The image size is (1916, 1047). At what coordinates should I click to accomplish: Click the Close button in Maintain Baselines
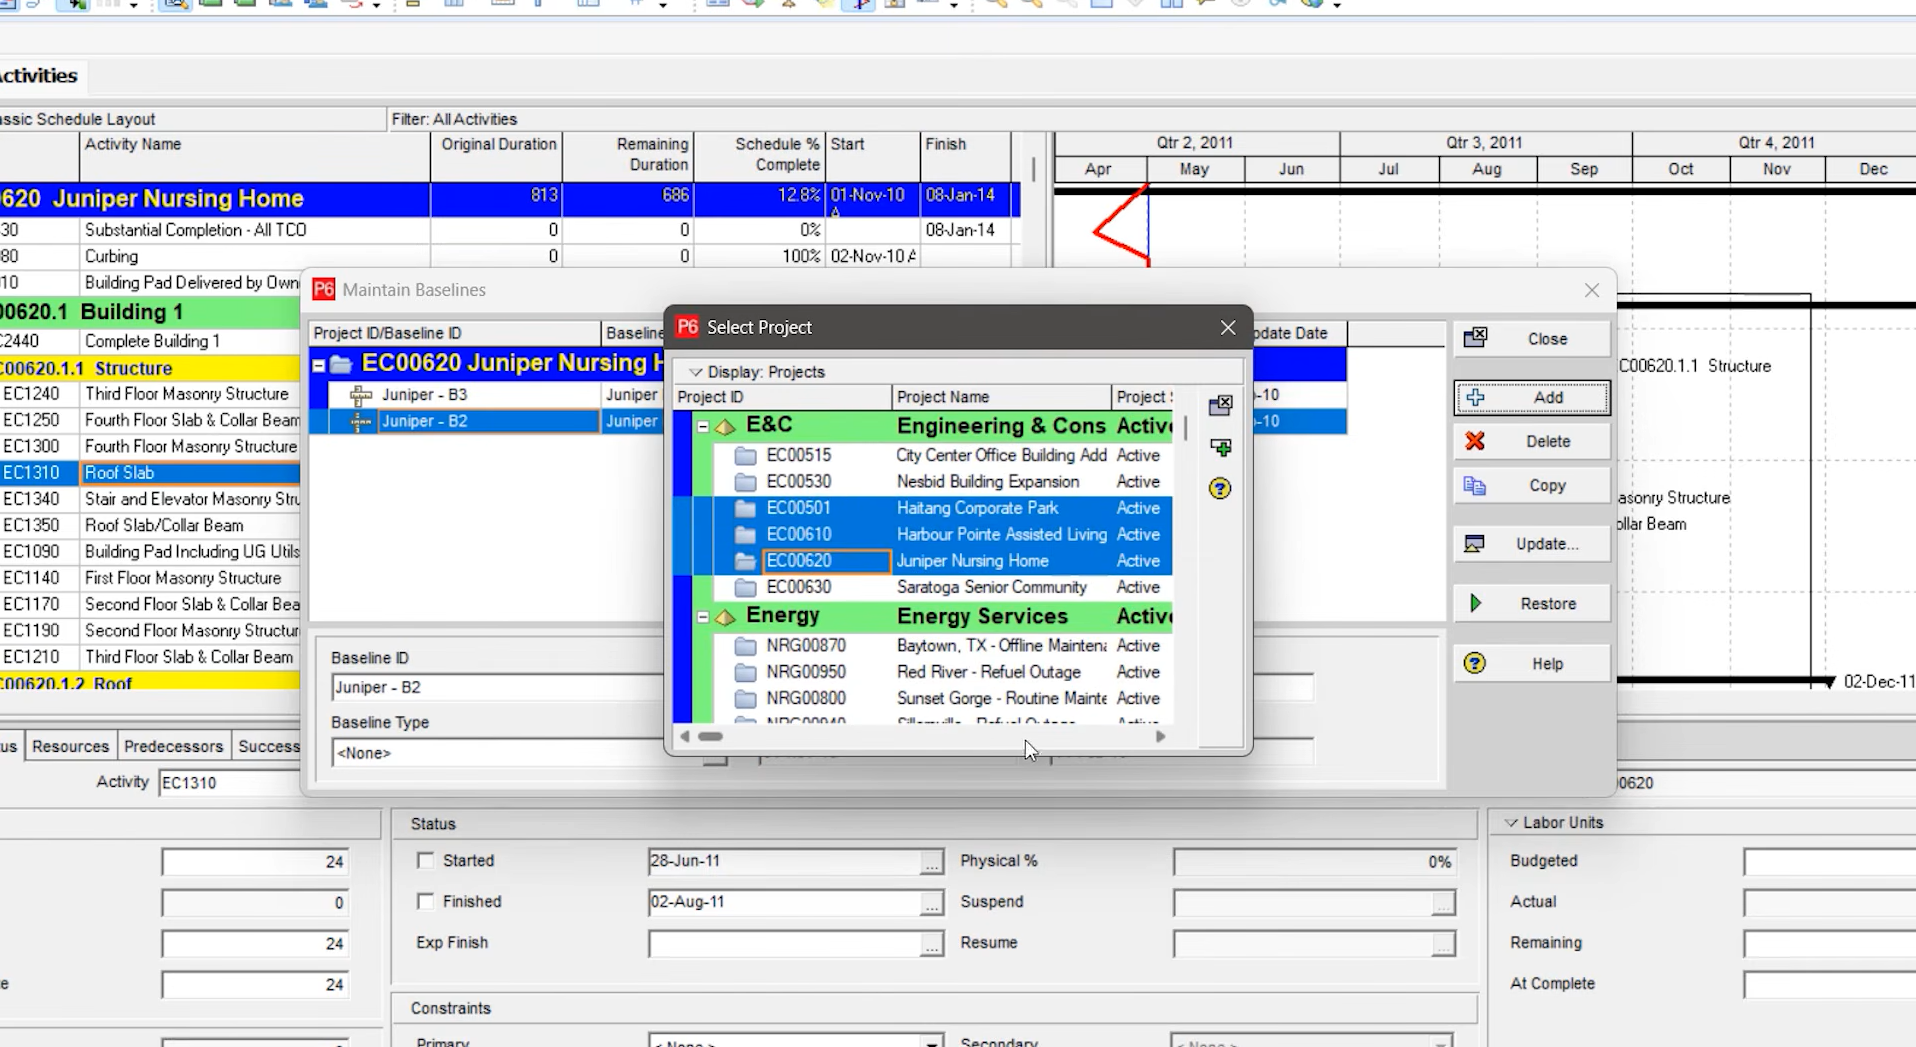pyautogui.click(x=1530, y=338)
